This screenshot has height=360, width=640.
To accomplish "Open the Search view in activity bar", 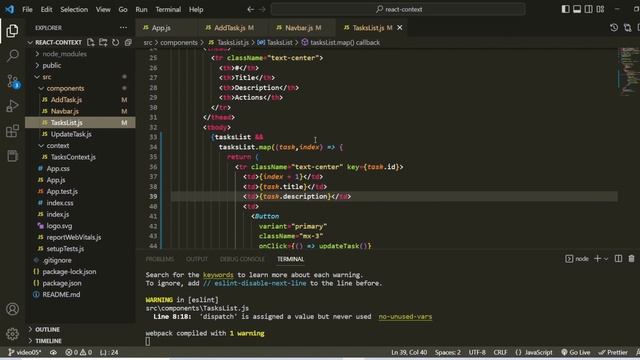I will tap(12, 56).
